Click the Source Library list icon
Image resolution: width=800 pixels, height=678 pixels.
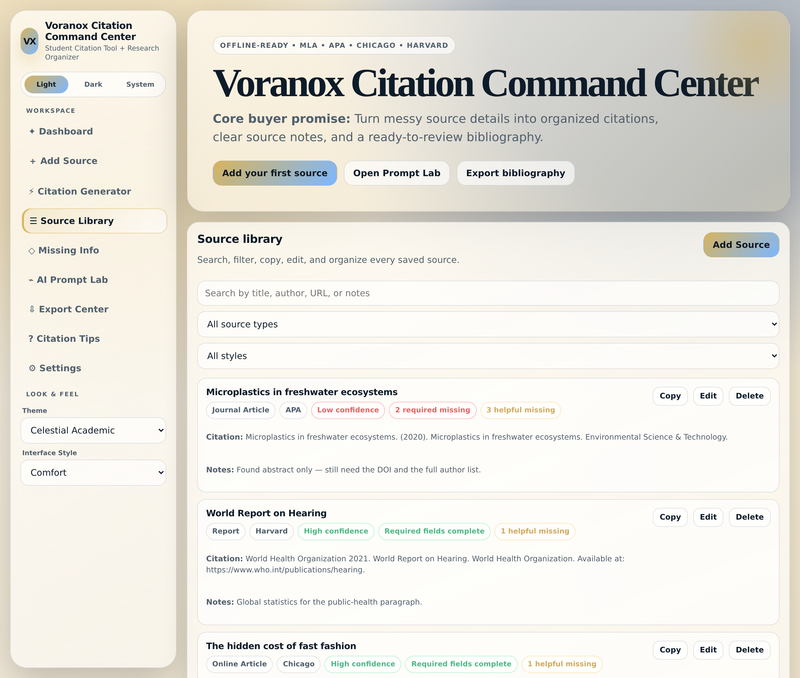tap(33, 221)
